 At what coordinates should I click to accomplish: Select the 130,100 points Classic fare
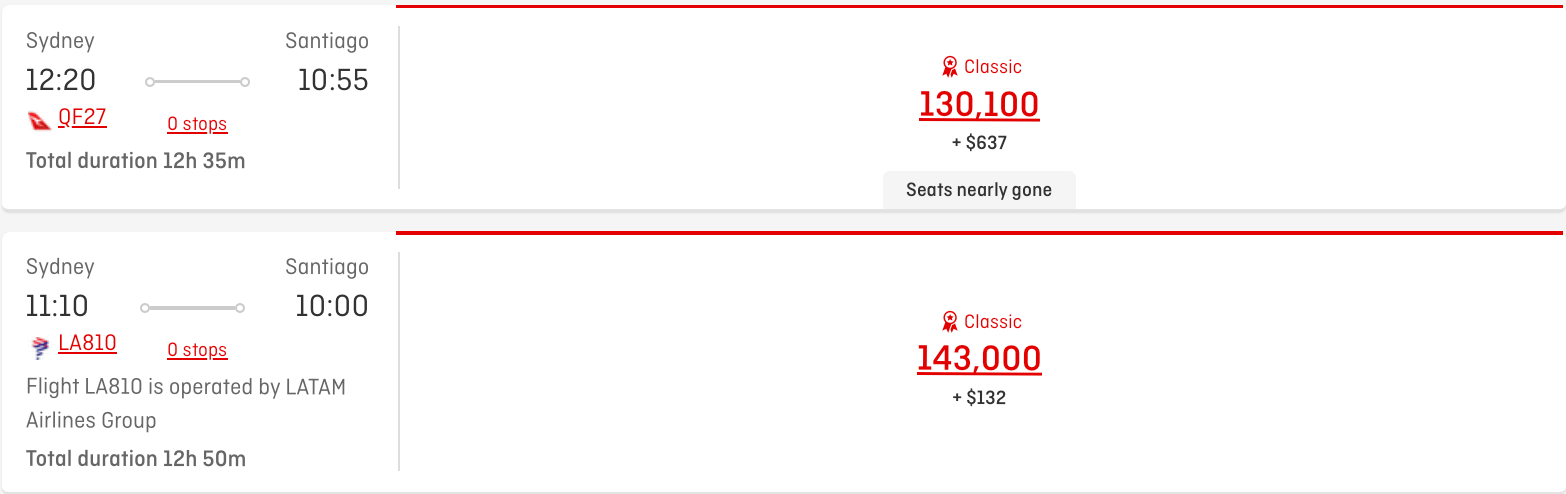pyautogui.click(x=979, y=104)
